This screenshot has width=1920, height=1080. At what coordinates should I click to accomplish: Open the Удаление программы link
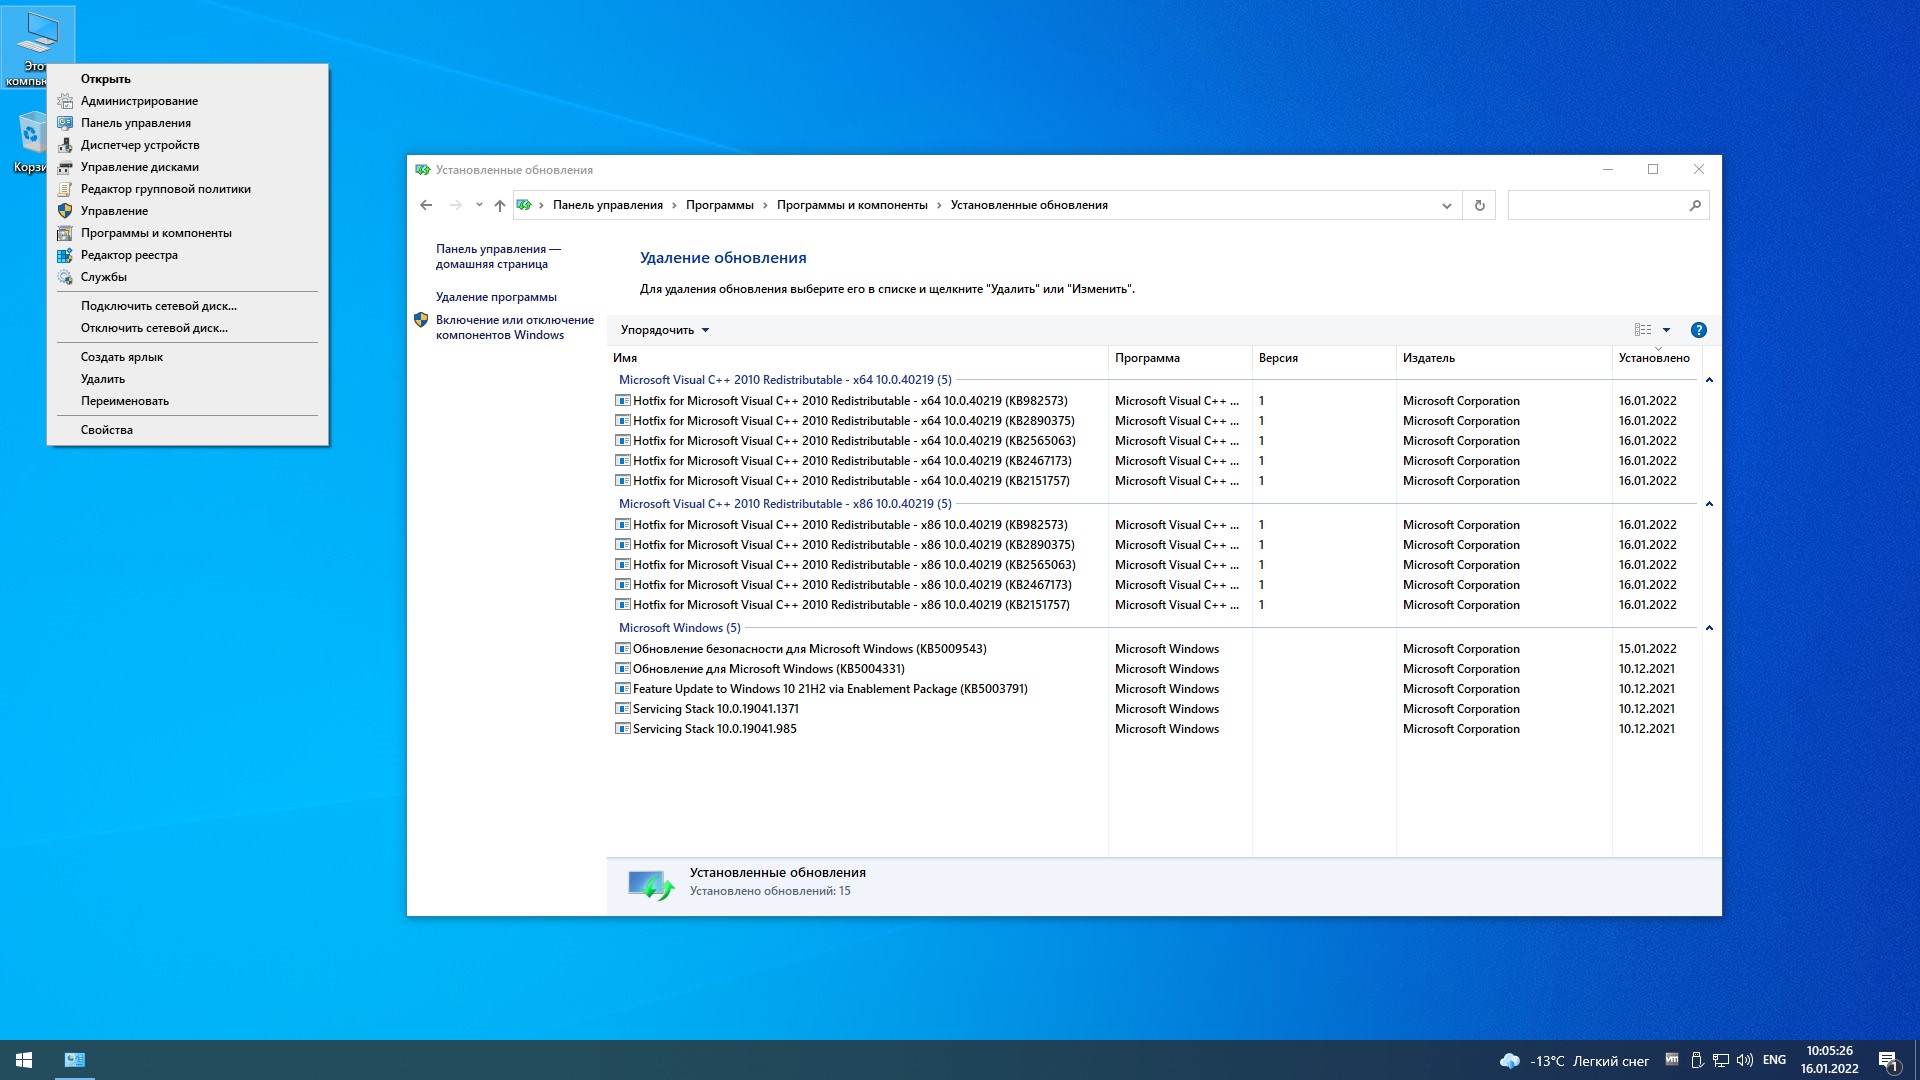tap(495, 296)
